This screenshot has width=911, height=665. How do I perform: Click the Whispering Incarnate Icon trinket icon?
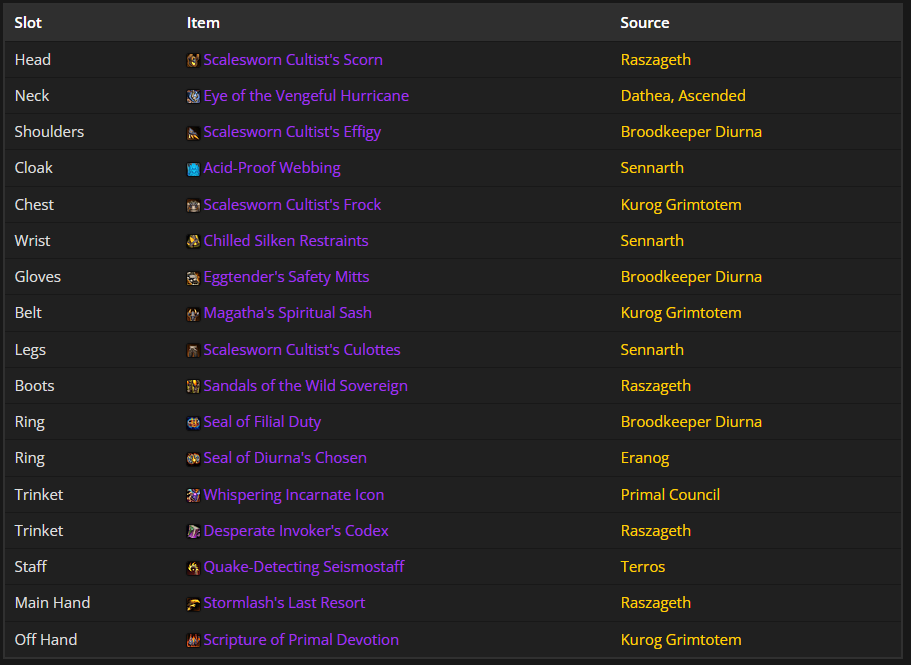(x=193, y=496)
